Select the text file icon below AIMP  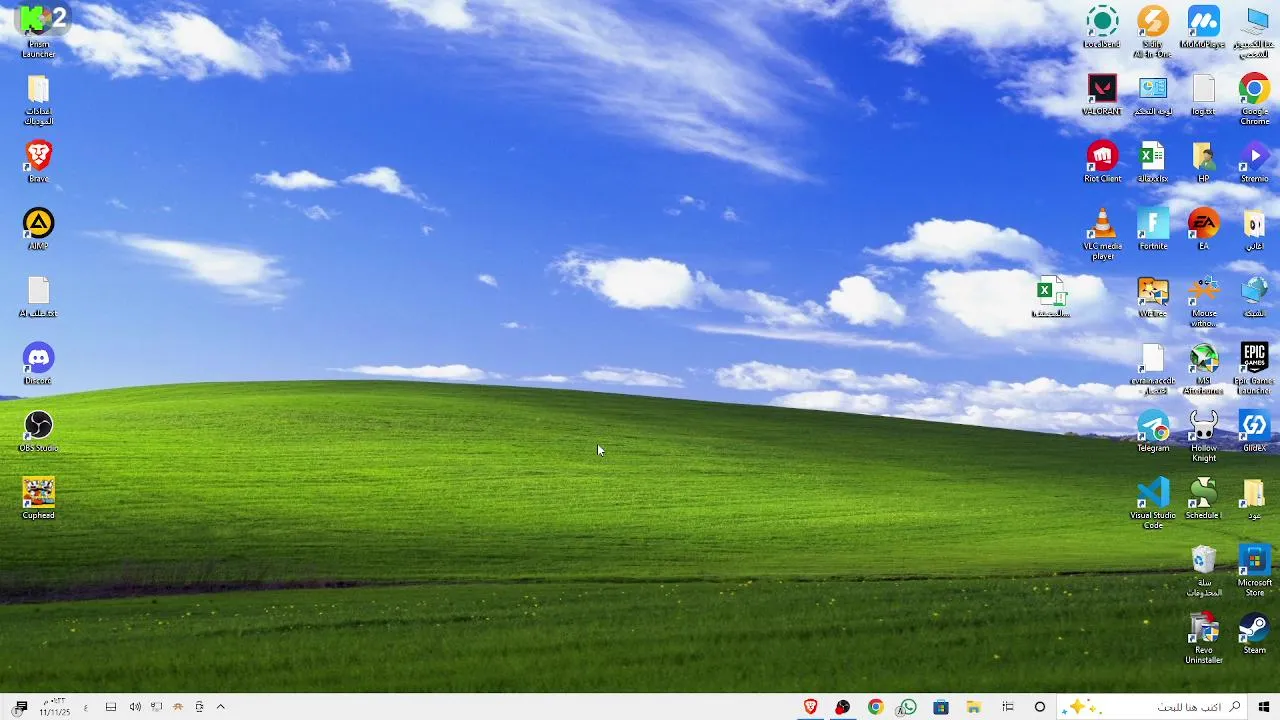38,296
